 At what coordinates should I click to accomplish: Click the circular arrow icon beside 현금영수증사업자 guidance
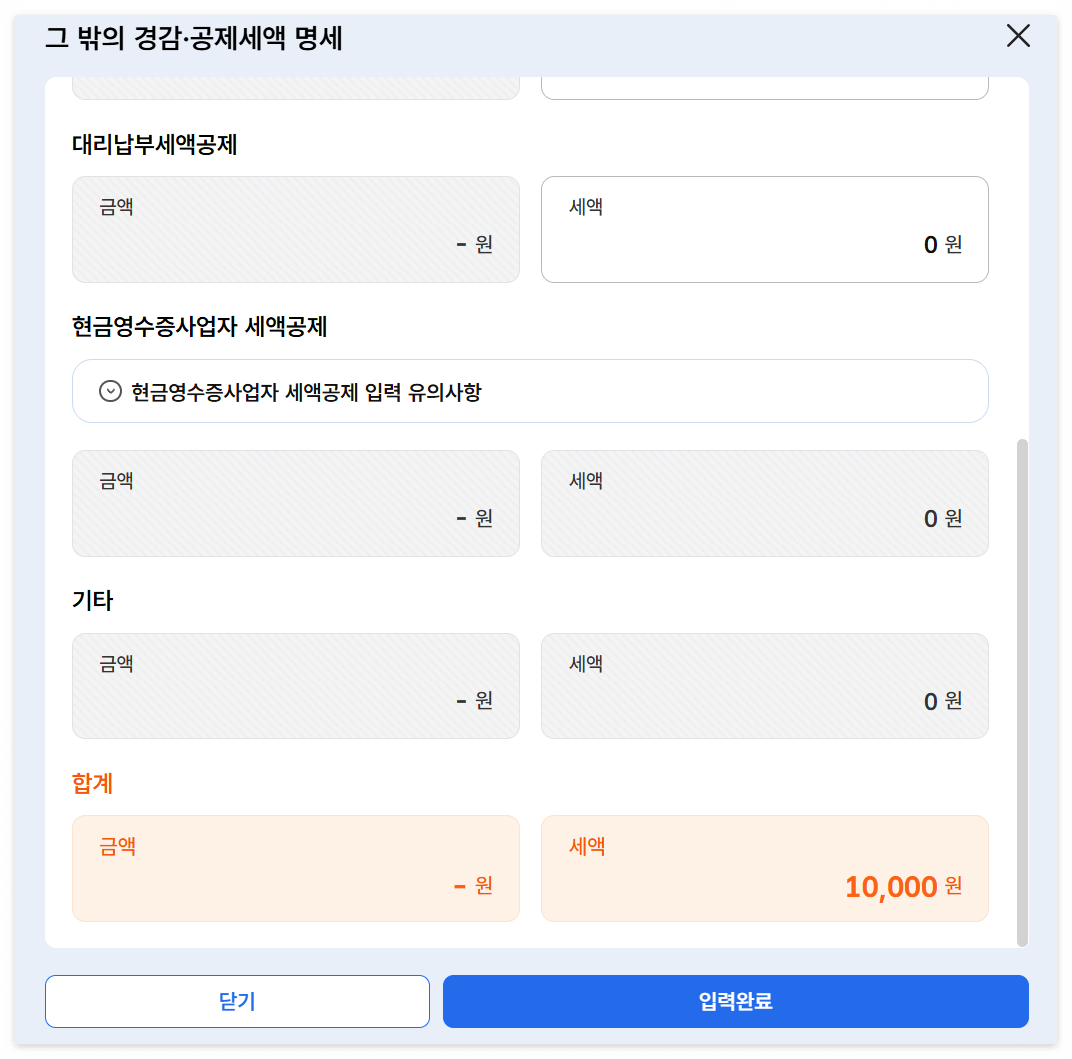pos(111,391)
